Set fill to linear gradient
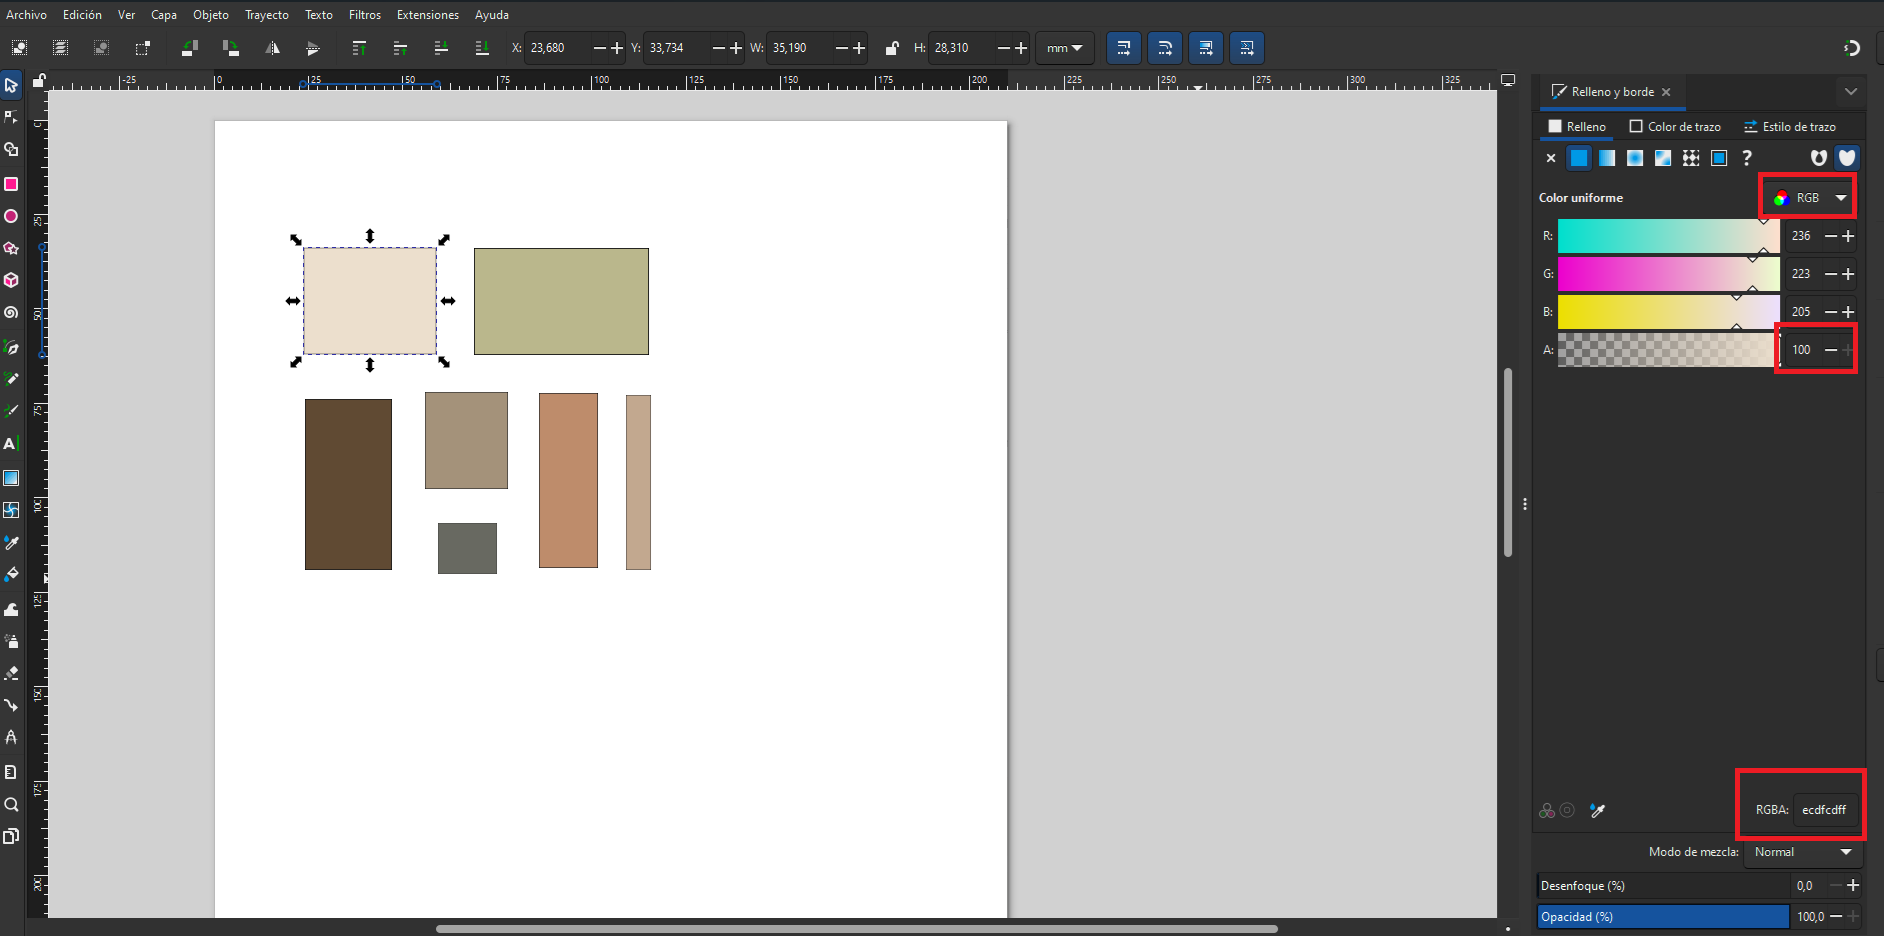The height and width of the screenshot is (936, 1884). tap(1607, 158)
